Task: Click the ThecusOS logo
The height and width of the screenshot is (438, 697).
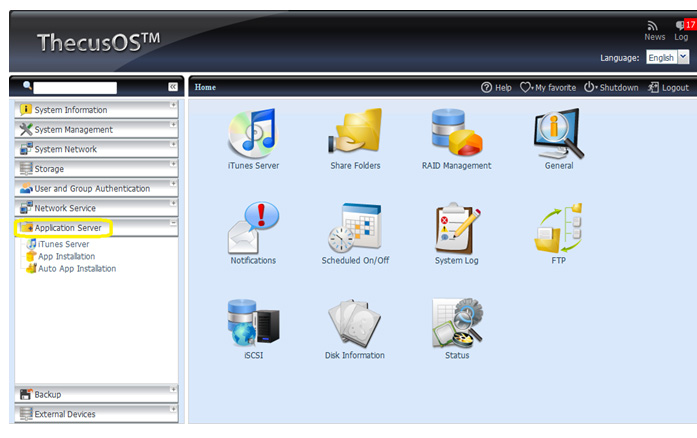Action: point(98,42)
